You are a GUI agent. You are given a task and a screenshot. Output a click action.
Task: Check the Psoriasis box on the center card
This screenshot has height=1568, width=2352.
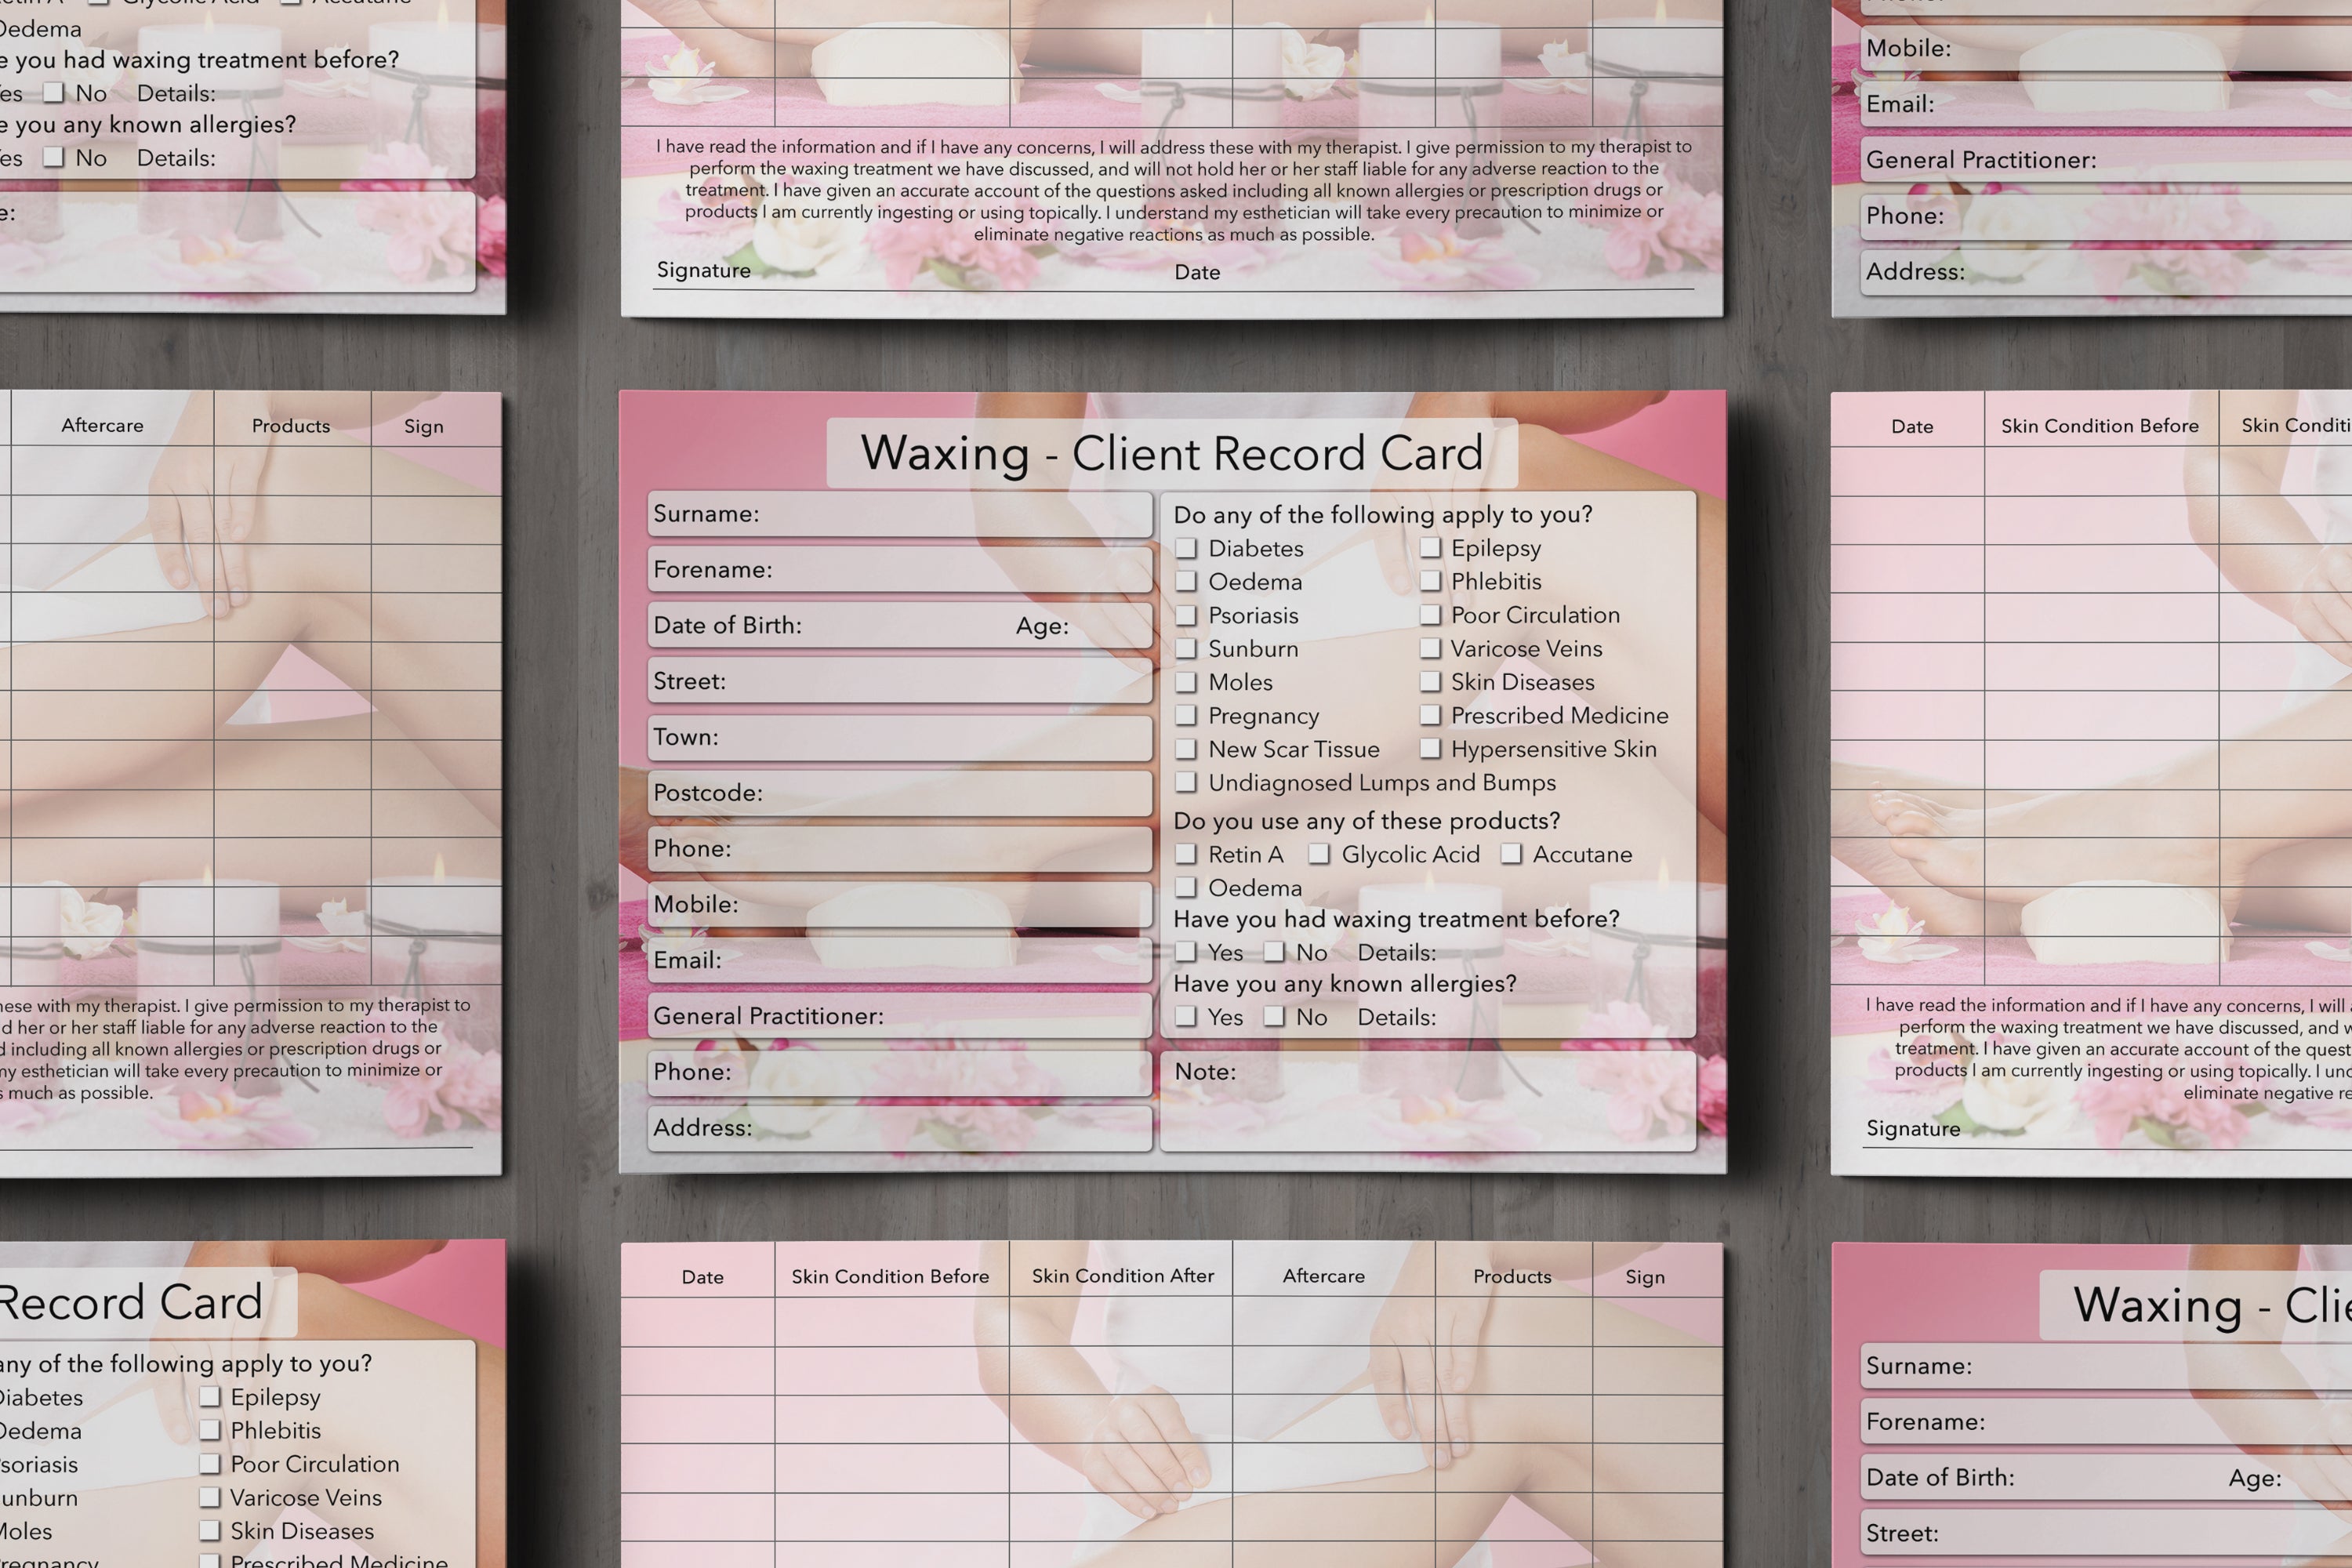[x=1186, y=615]
